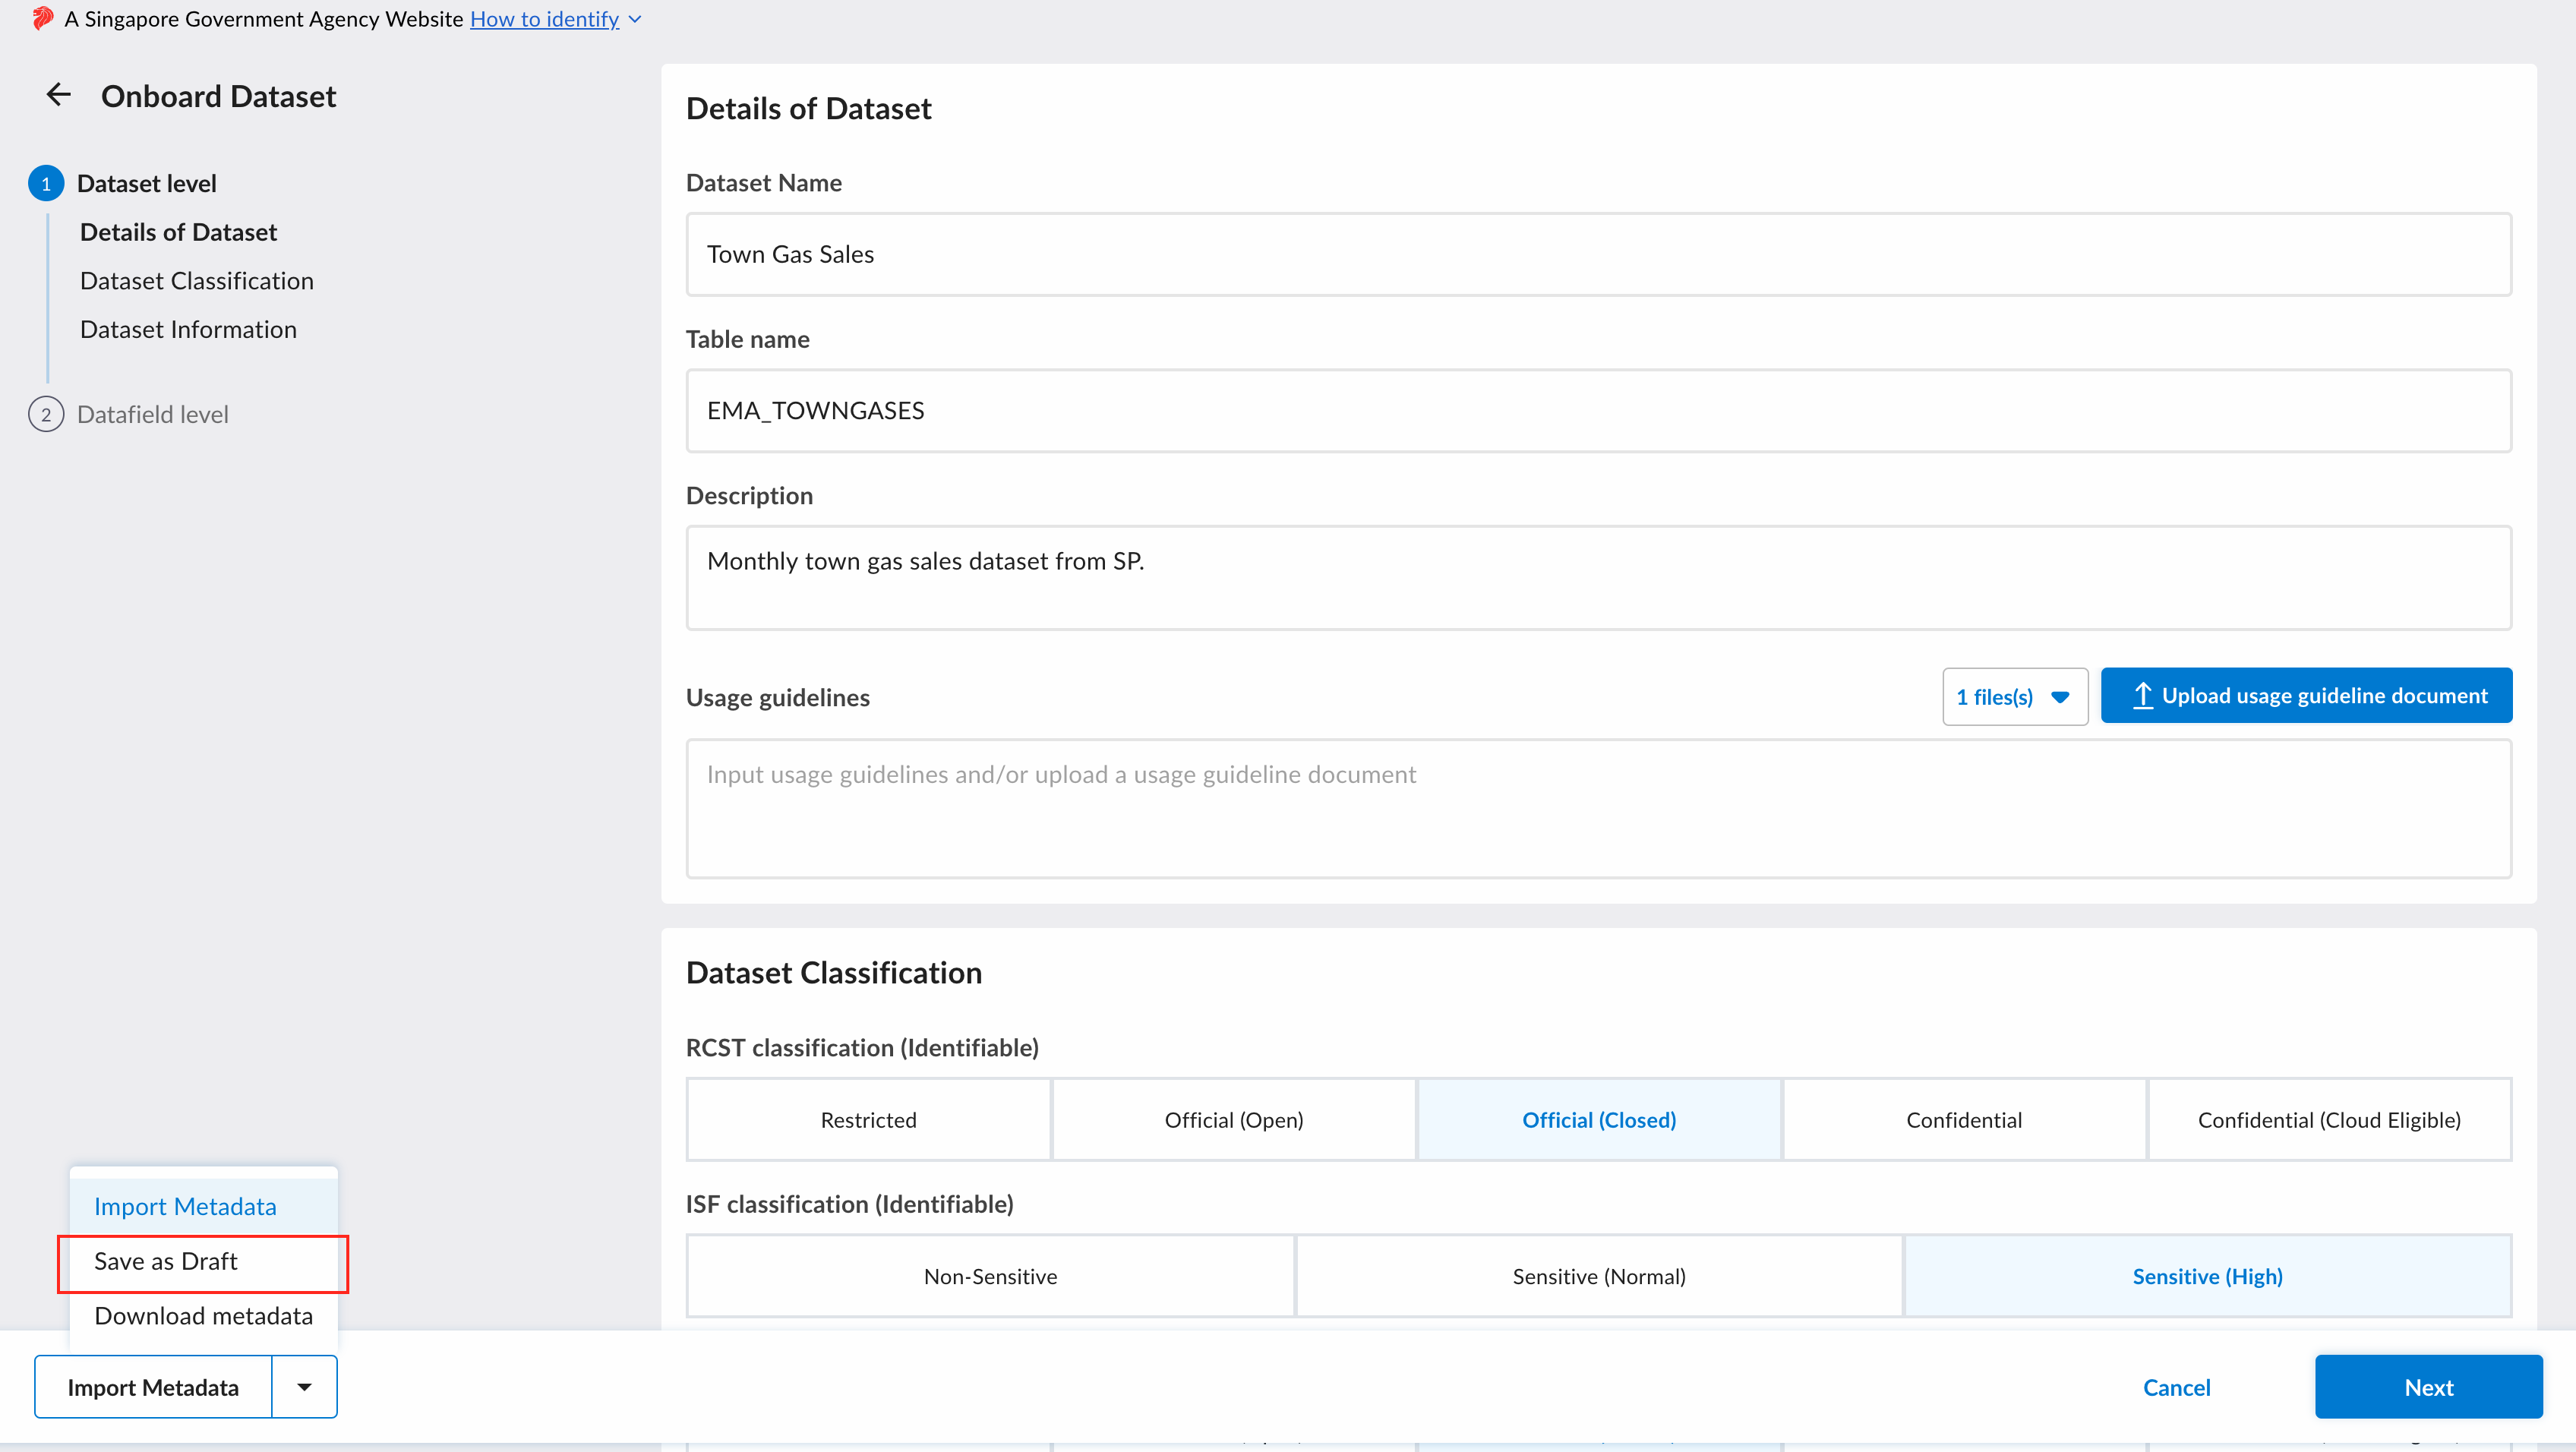Click the Import Metadata main button
The height and width of the screenshot is (1452, 2576).
coord(153,1386)
